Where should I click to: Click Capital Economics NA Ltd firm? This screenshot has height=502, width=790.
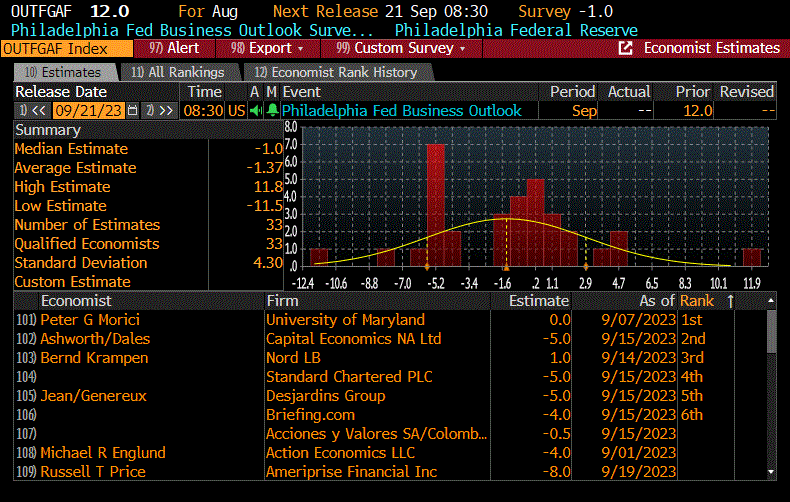(x=354, y=339)
